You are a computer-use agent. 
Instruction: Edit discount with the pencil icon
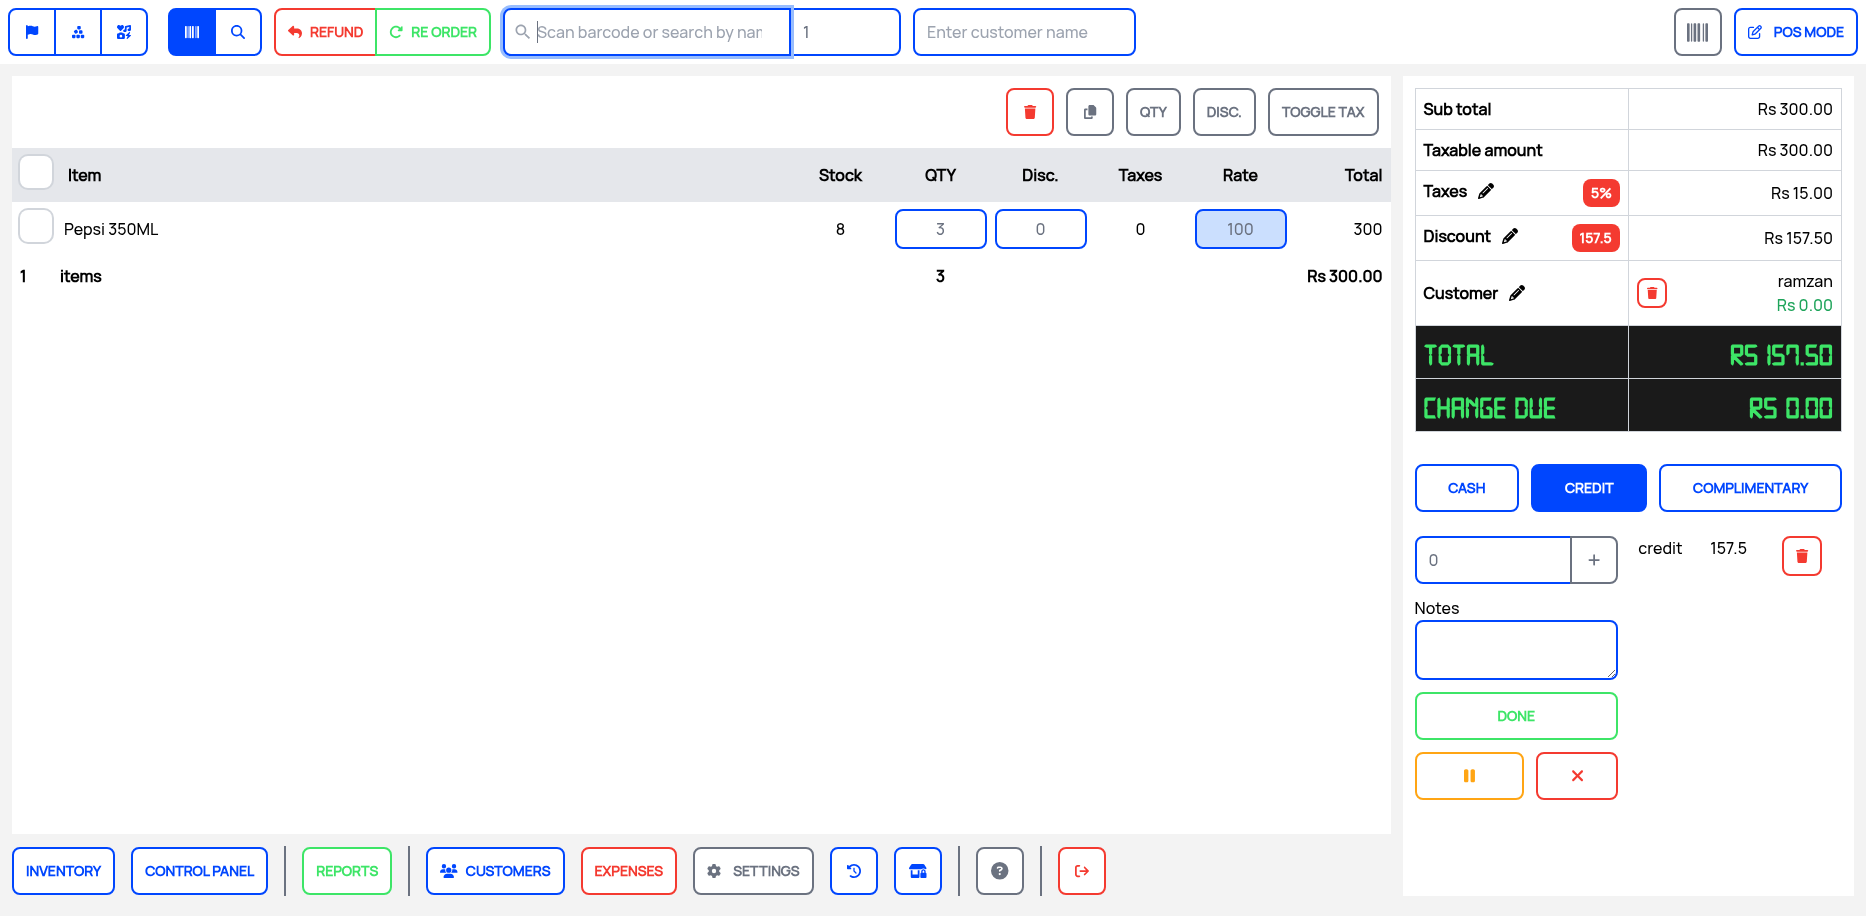click(x=1510, y=236)
